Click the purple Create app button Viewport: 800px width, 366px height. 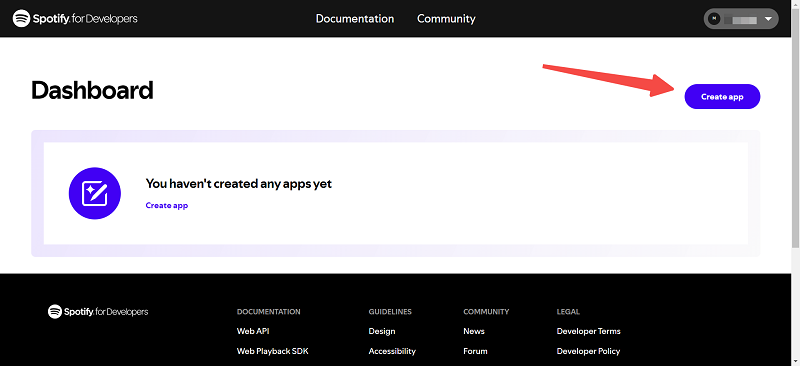[722, 96]
